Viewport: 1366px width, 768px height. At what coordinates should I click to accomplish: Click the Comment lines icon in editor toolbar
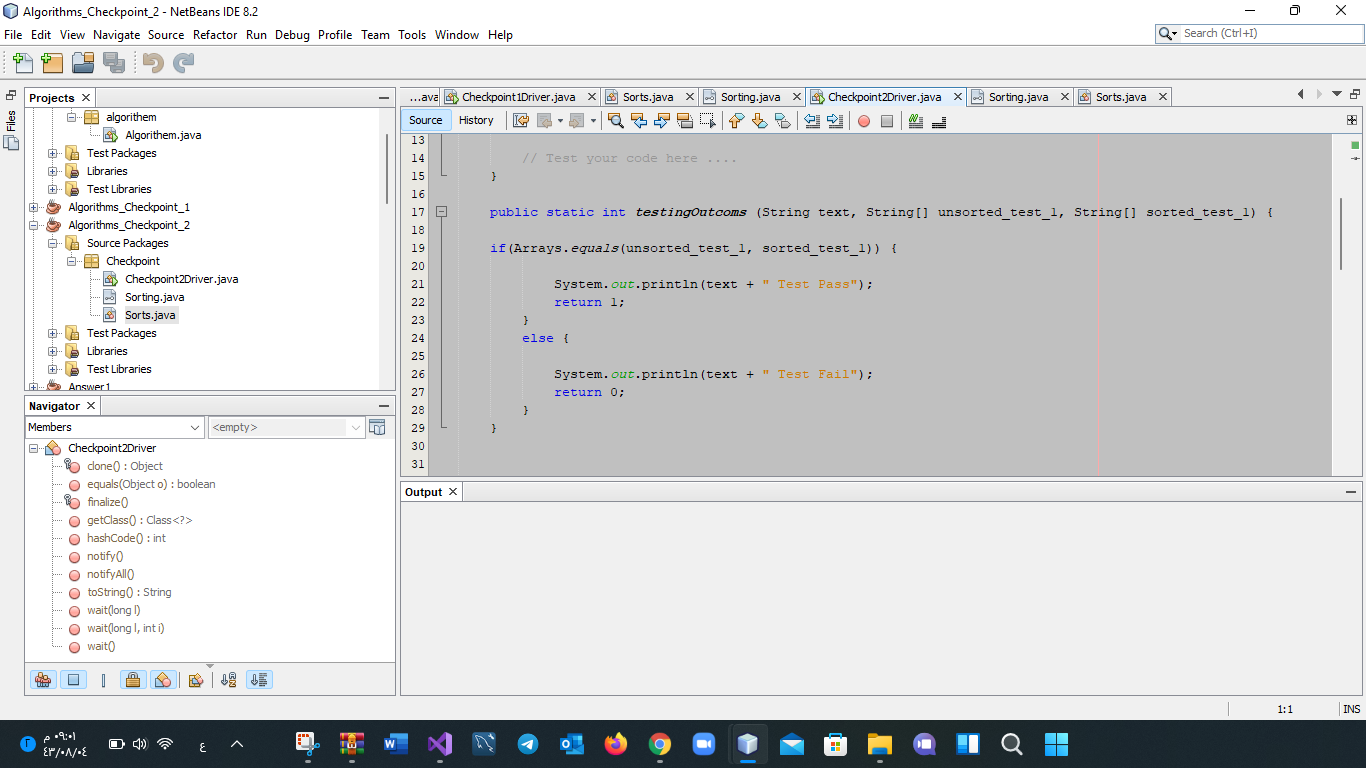(915, 121)
